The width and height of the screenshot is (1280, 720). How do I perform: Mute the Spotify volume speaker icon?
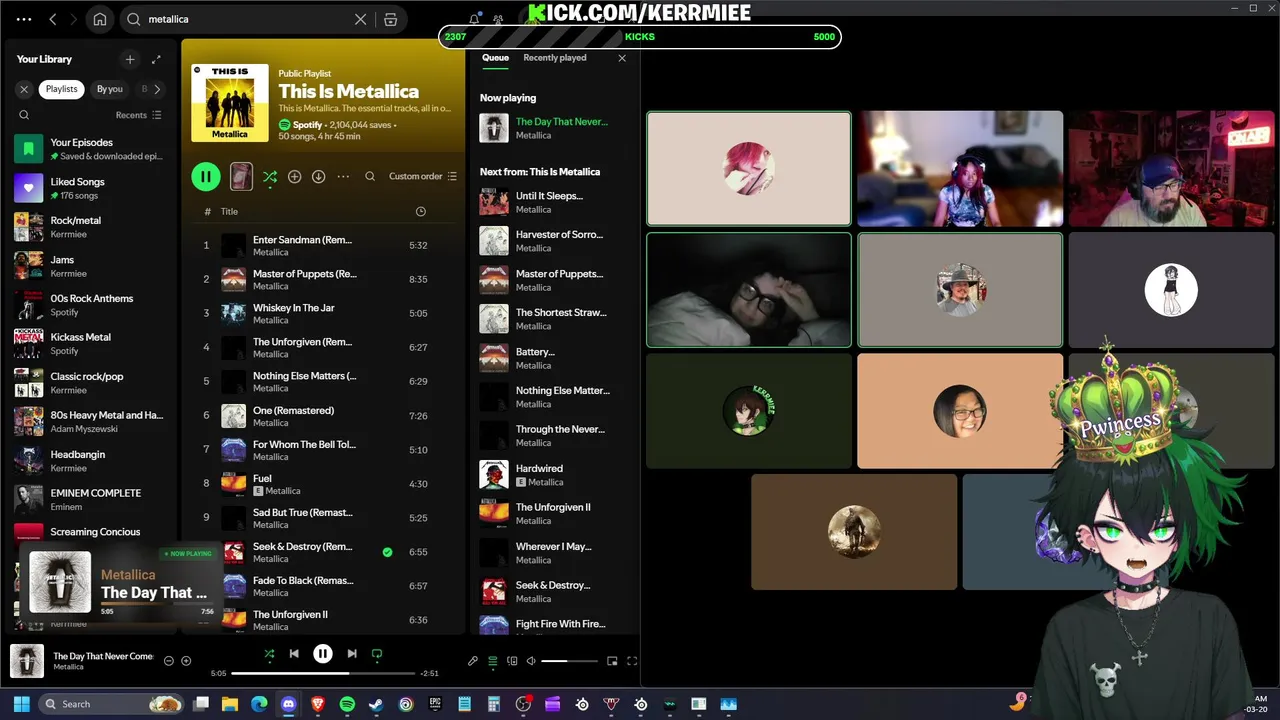pyautogui.click(x=531, y=660)
